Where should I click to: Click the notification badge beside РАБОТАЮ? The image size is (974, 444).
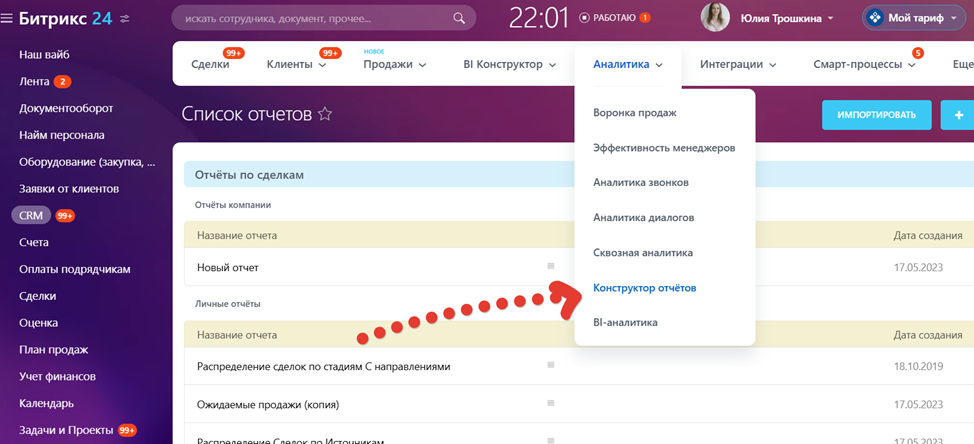(x=645, y=18)
